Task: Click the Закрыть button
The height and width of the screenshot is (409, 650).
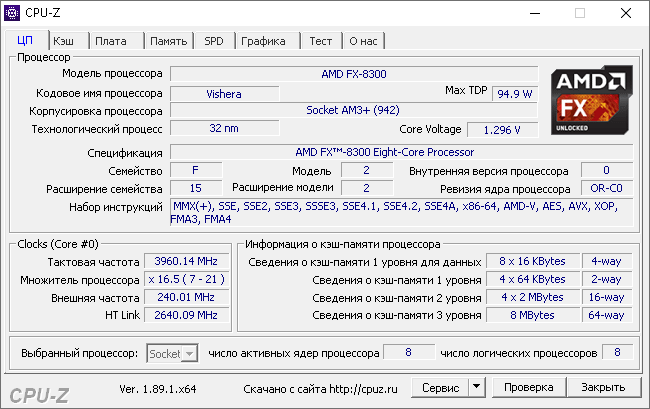Action: coord(603,387)
